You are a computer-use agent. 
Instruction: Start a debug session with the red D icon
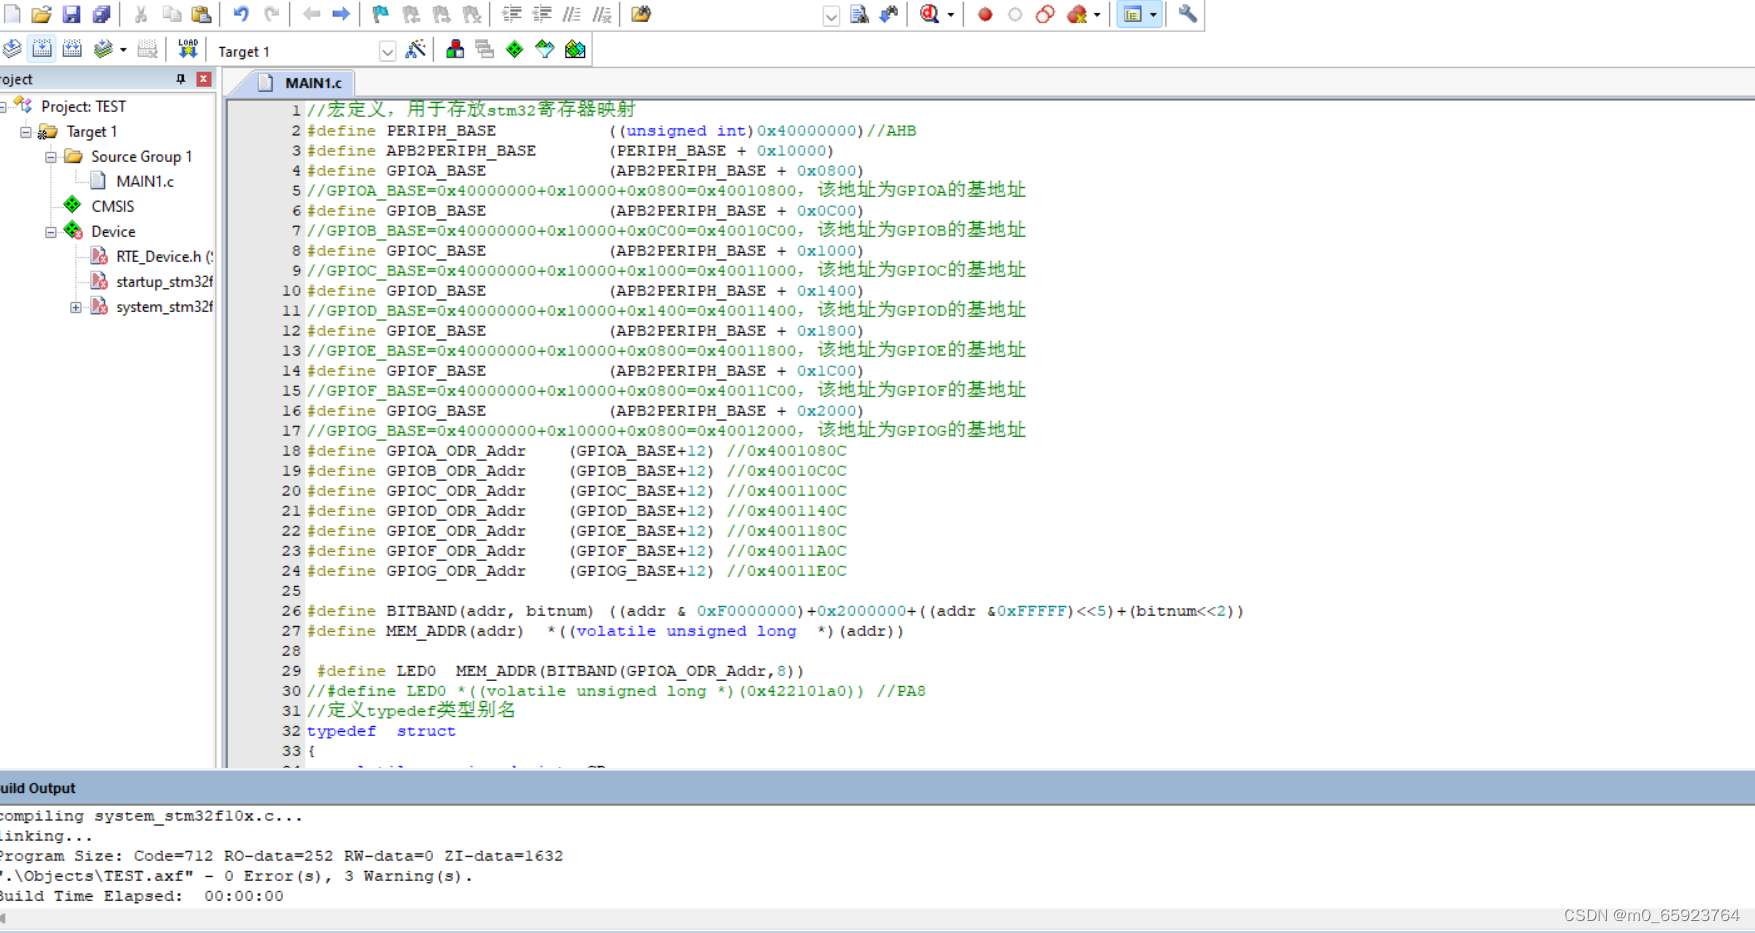[x=928, y=15]
